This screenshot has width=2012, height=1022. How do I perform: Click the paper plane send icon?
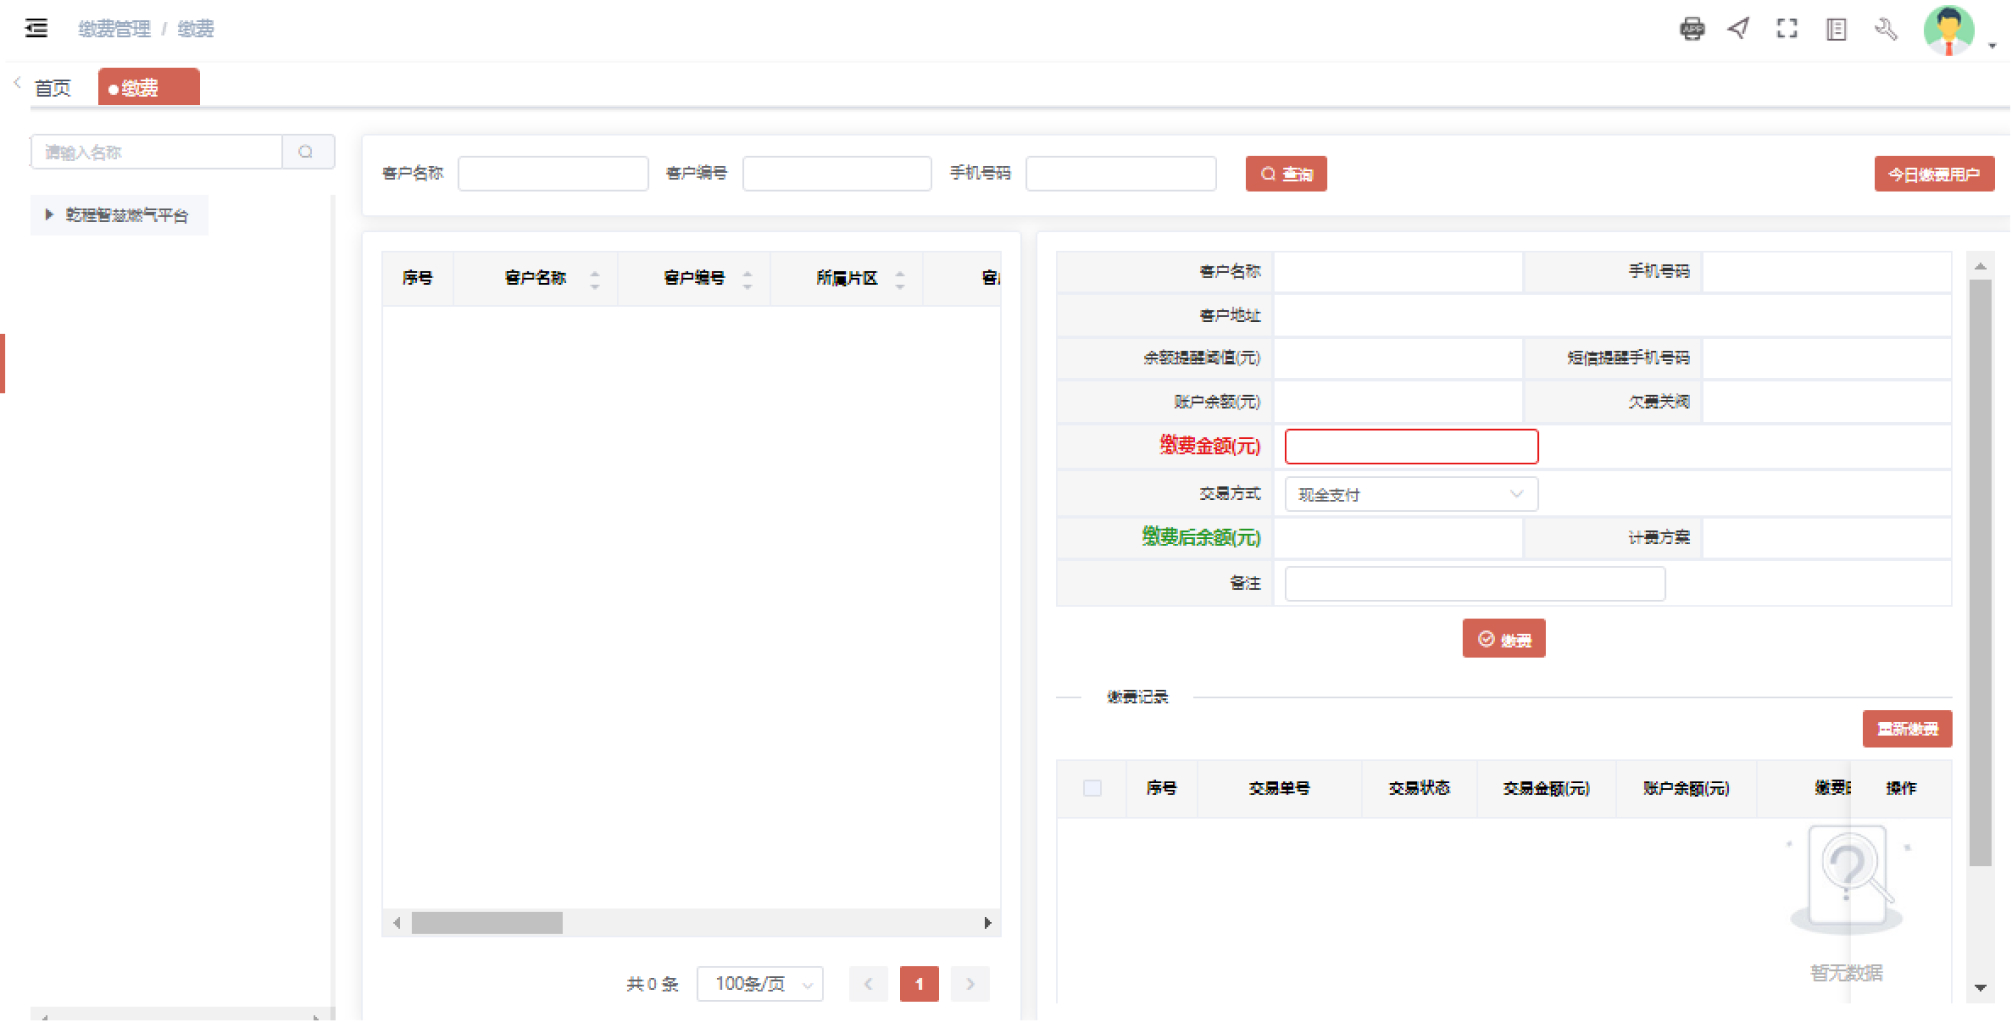click(x=1739, y=28)
